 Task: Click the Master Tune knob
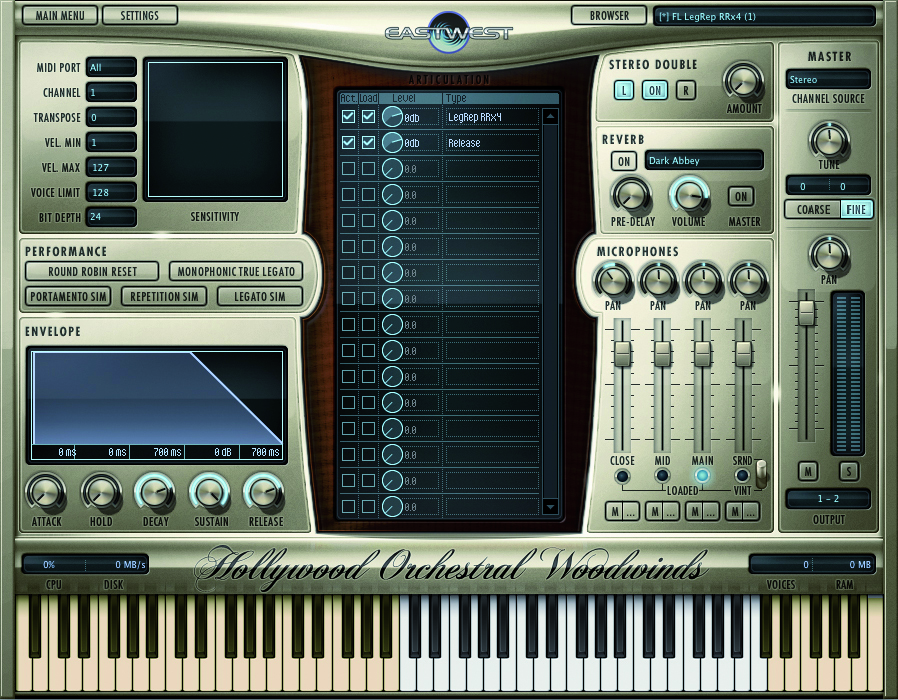828,139
